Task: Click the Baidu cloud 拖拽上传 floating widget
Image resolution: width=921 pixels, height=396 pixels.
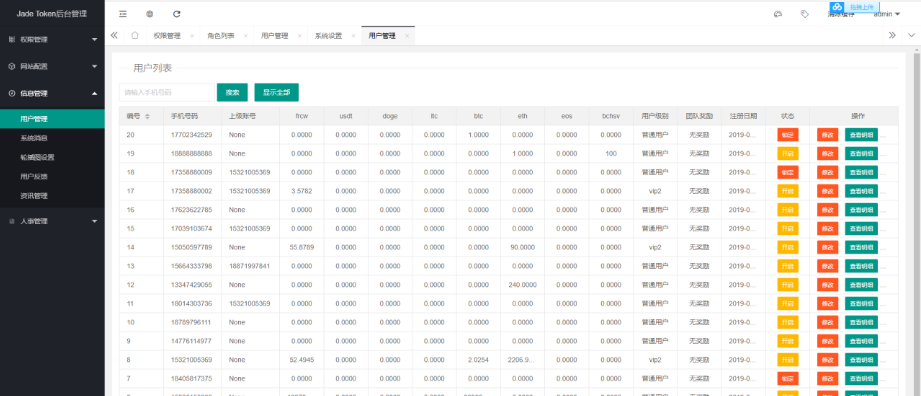Action: [x=854, y=7]
